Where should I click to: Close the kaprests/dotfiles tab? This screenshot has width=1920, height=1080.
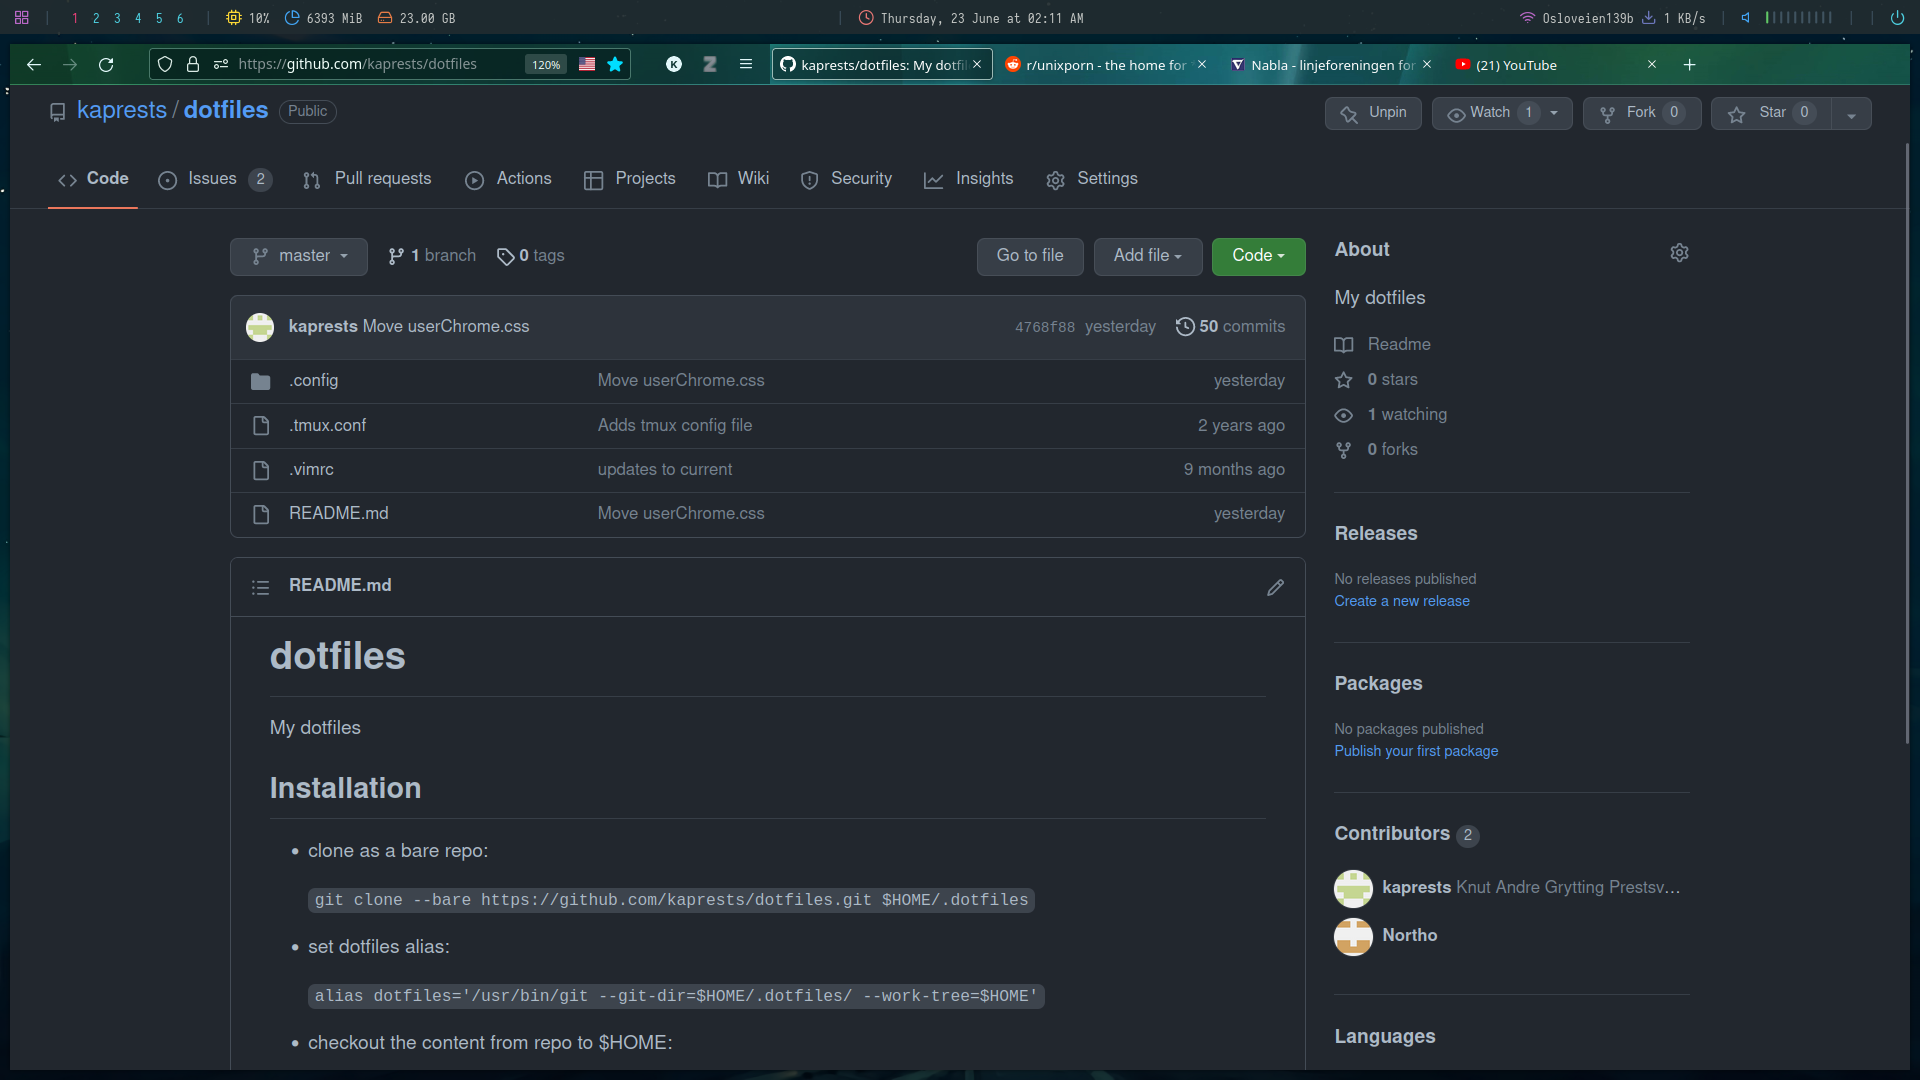[977, 64]
